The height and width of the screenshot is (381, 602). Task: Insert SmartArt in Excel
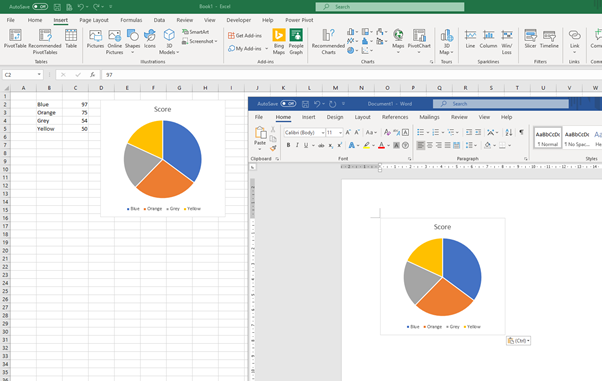click(x=196, y=32)
